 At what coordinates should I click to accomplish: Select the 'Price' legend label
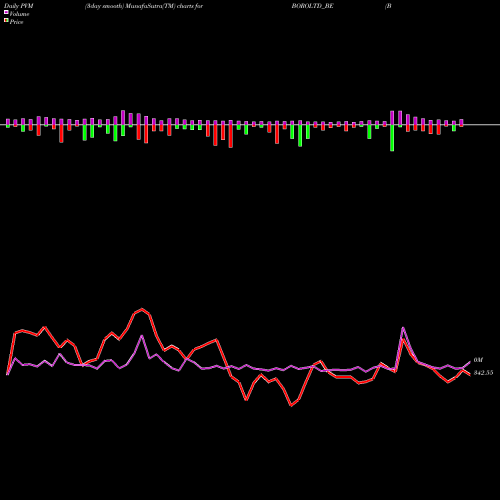click(16, 22)
